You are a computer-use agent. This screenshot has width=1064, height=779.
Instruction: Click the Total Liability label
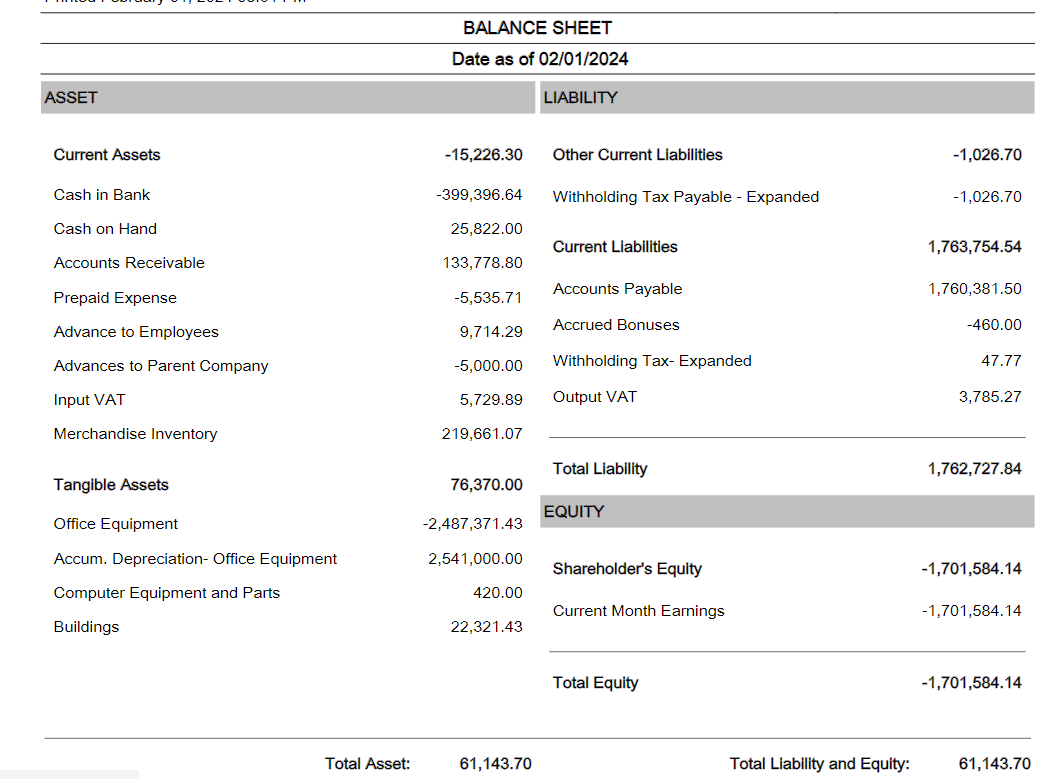(x=600, y=469)
